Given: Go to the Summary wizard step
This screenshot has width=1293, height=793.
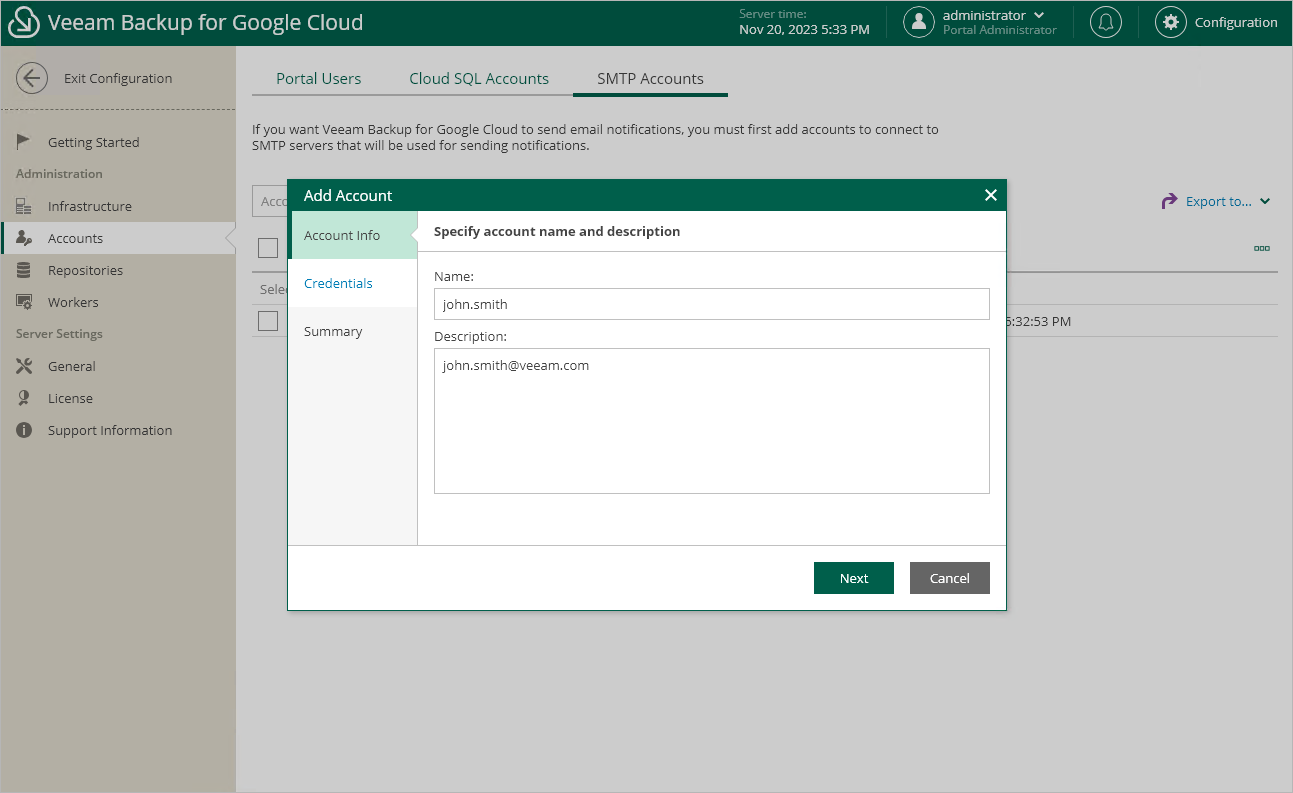Looking at the screenshot, I should coord(352,331).
